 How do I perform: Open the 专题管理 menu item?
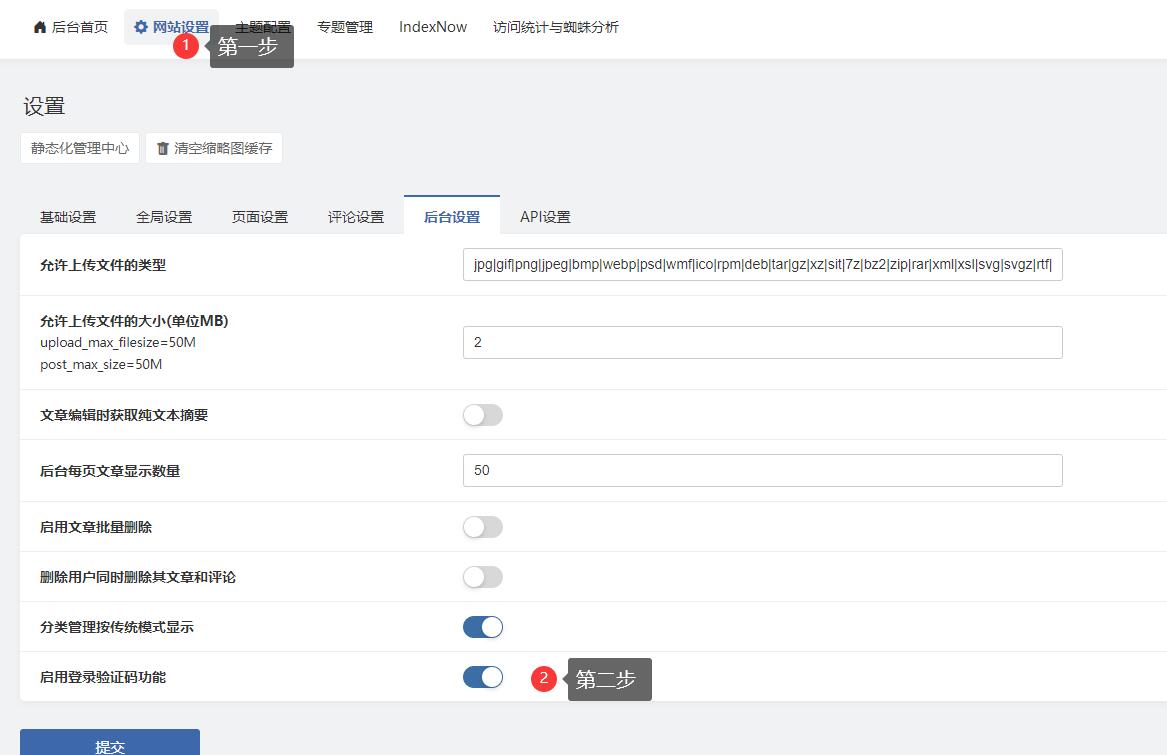click(345, 27)
